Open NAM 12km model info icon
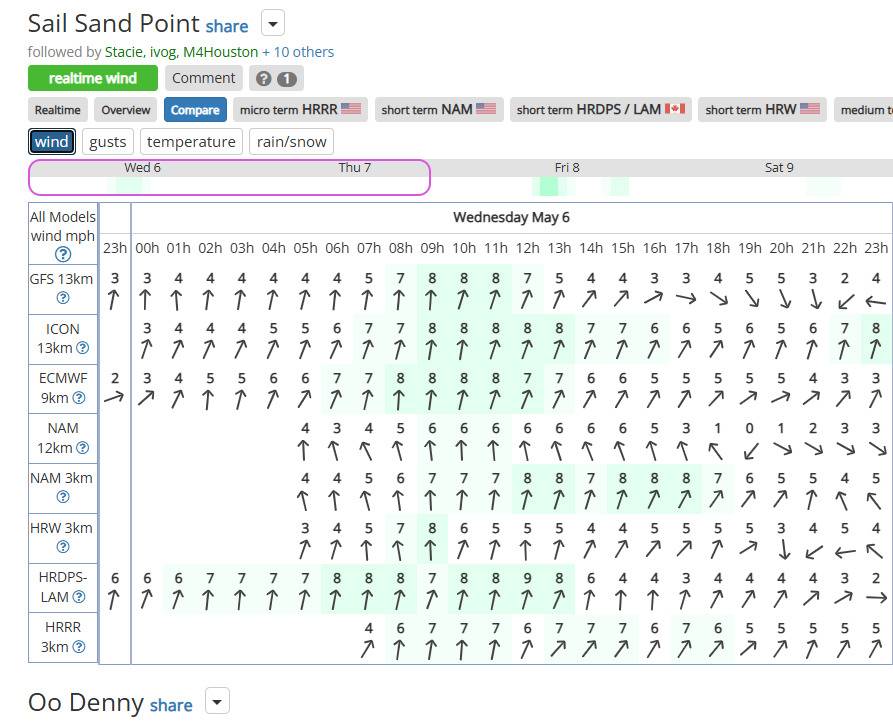This screenshot has width=893, height=721. pos(83,448)
